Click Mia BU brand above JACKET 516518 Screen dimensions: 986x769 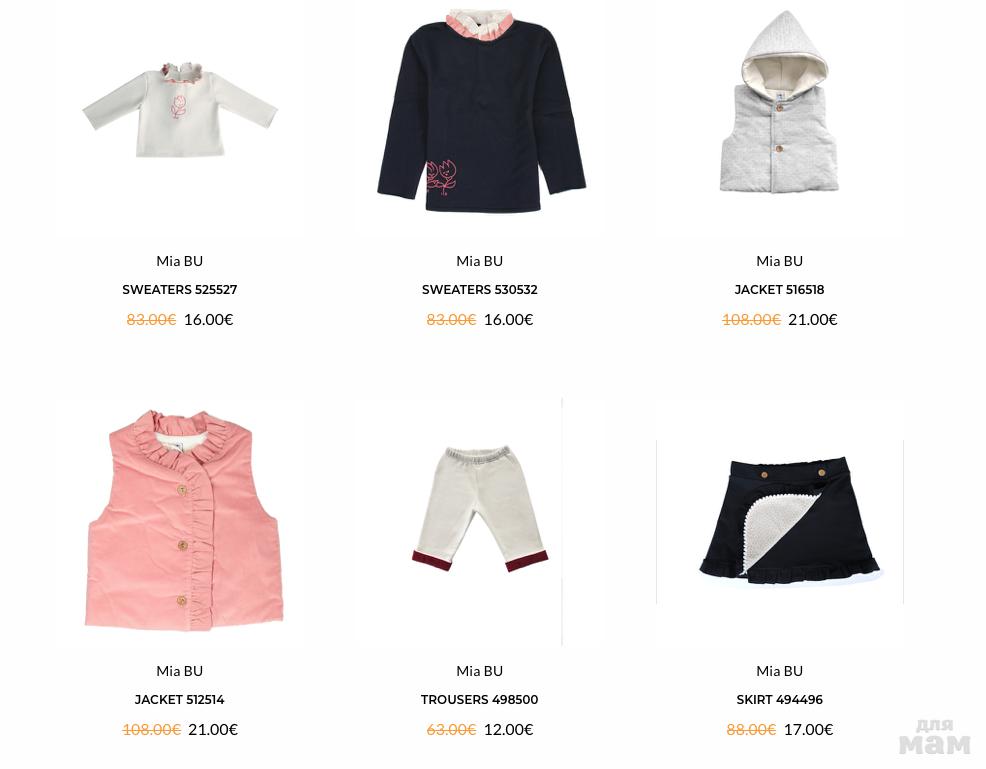click(780, 261)
